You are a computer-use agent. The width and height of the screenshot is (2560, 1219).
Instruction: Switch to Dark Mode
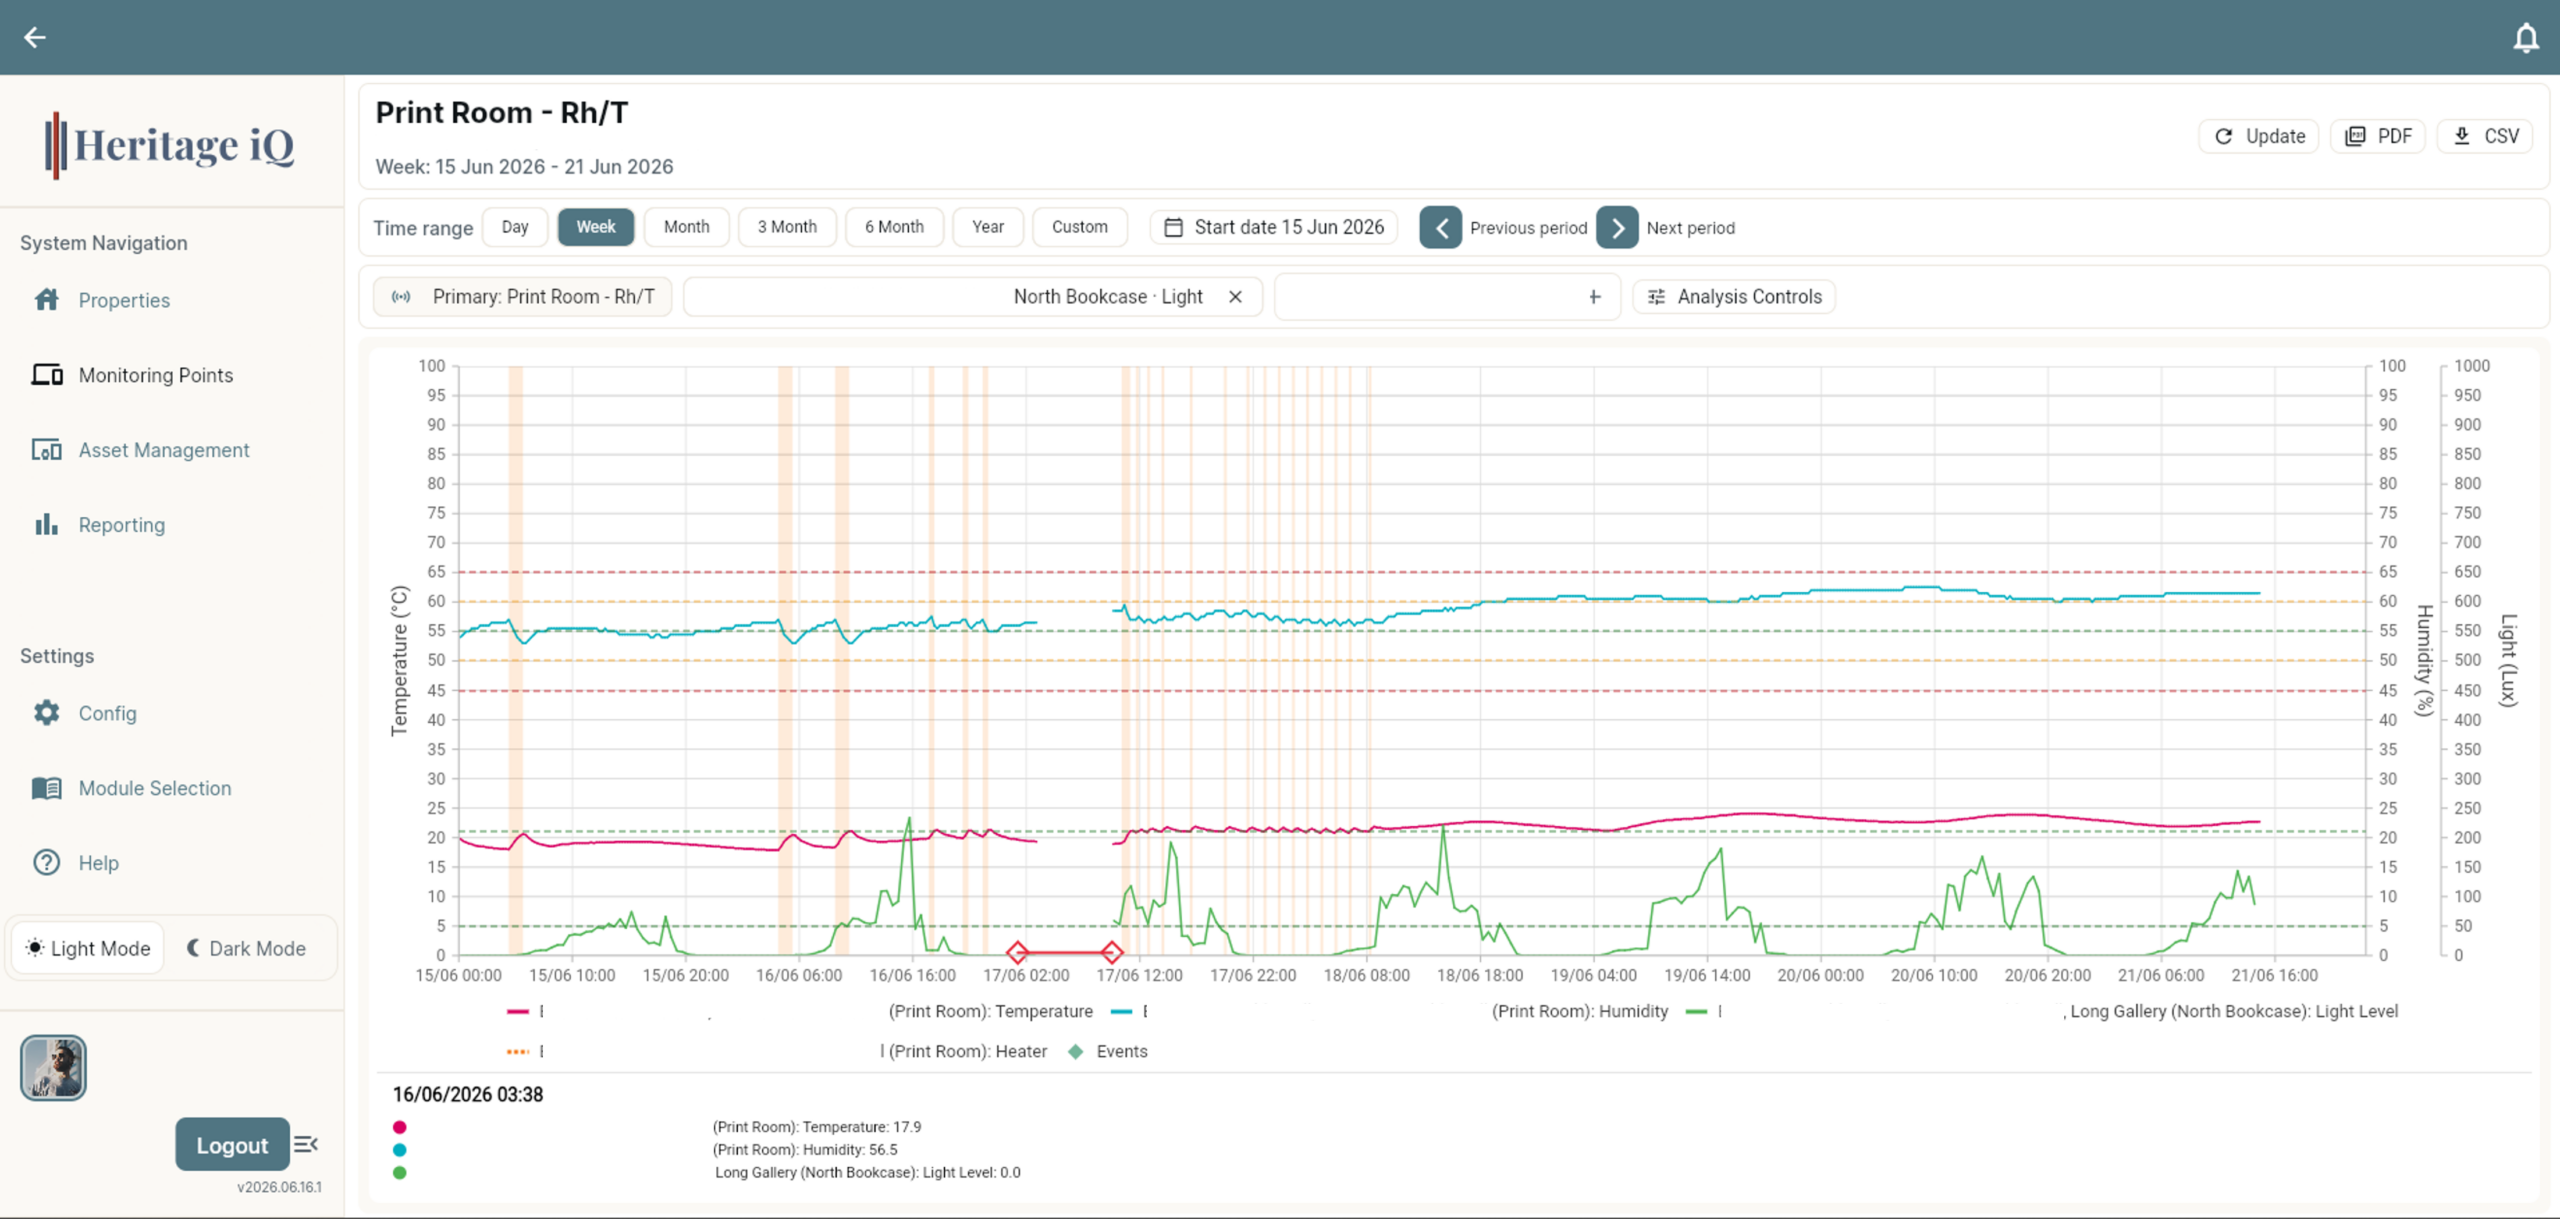click(x=246, y=948)
